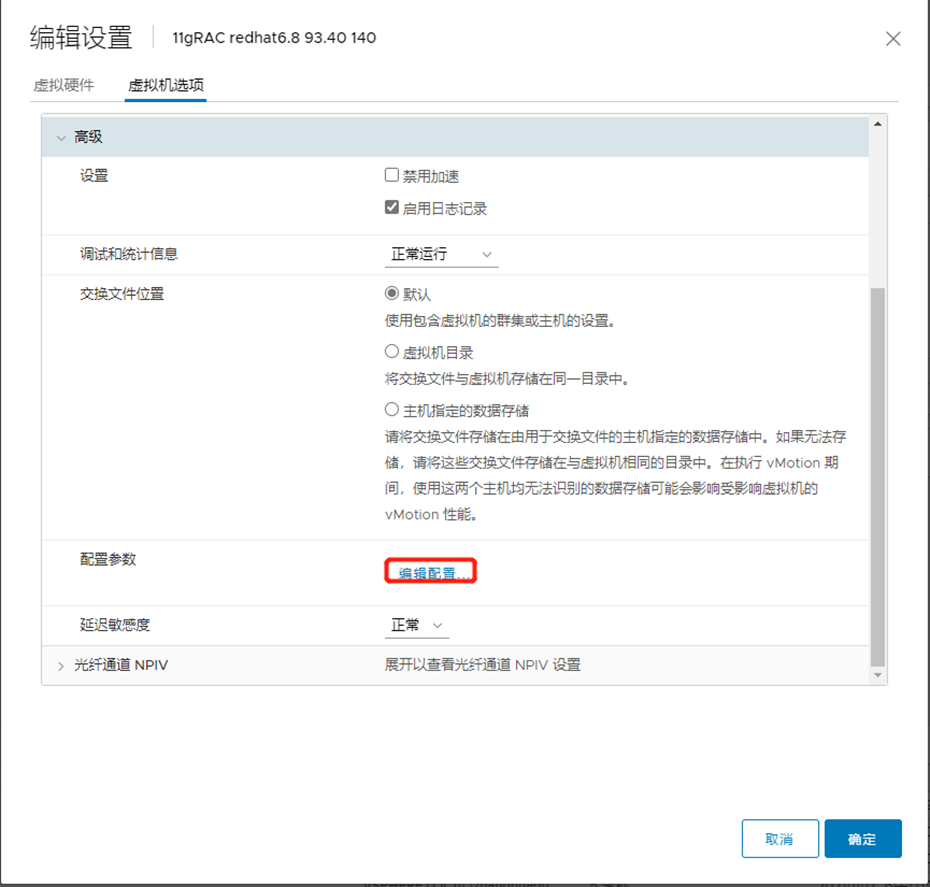Image resolution: width=930 pixels, height=887 pixels.
Task: Click the title 11gRAC redhat6.8 93.40 140
Action: tap(274, 38)
